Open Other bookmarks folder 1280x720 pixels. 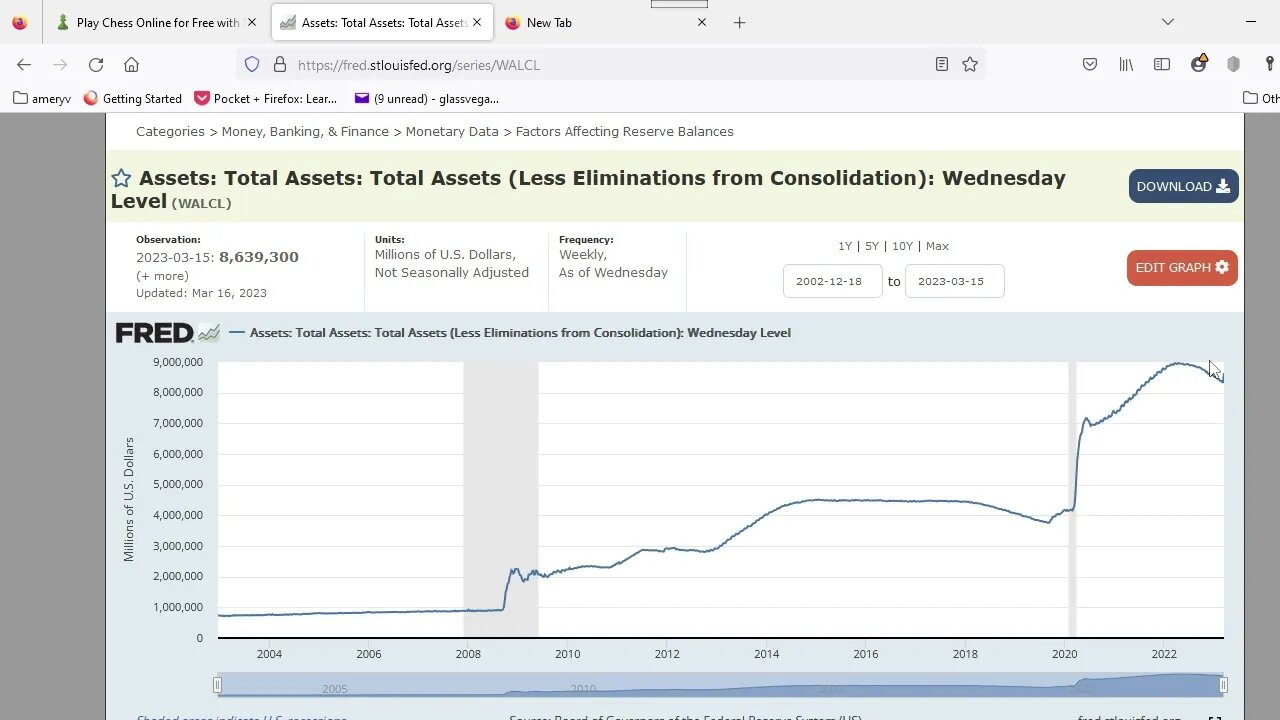pos(1261,98)
